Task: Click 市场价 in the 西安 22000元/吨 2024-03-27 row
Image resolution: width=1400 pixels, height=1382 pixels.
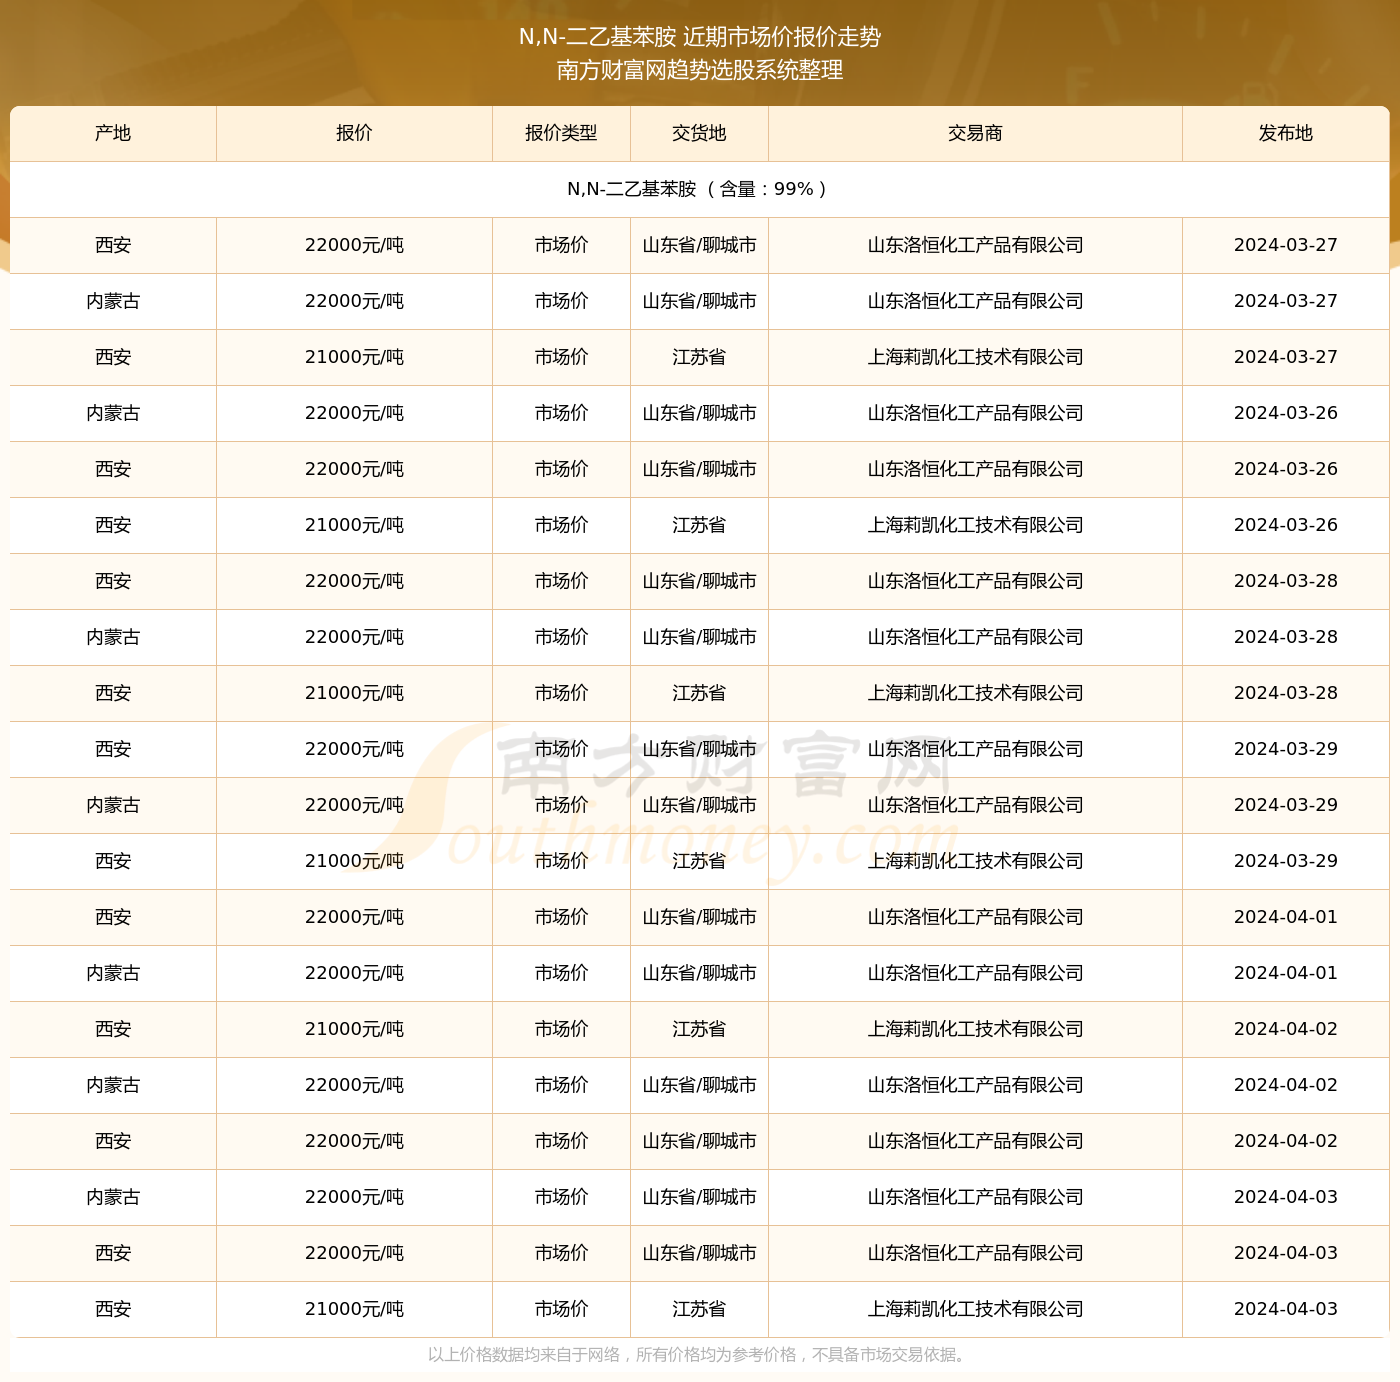Action: click(x=561, y=245)
